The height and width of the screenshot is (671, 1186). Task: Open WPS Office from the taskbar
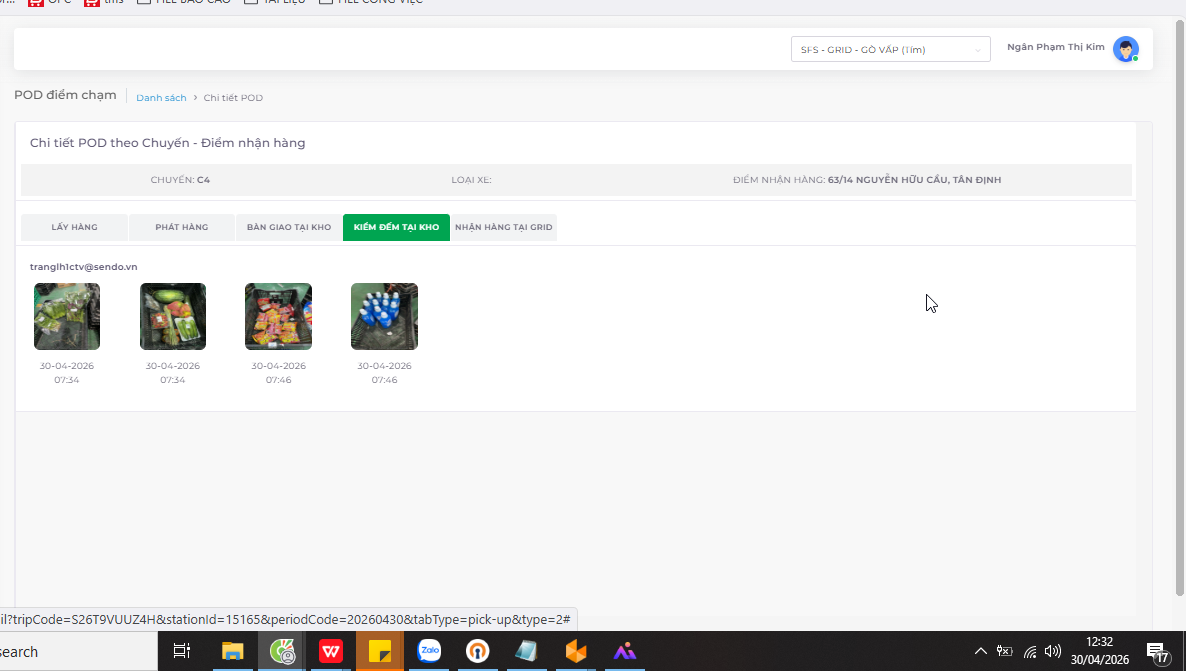pyautogui.click(x=331, y=651)
